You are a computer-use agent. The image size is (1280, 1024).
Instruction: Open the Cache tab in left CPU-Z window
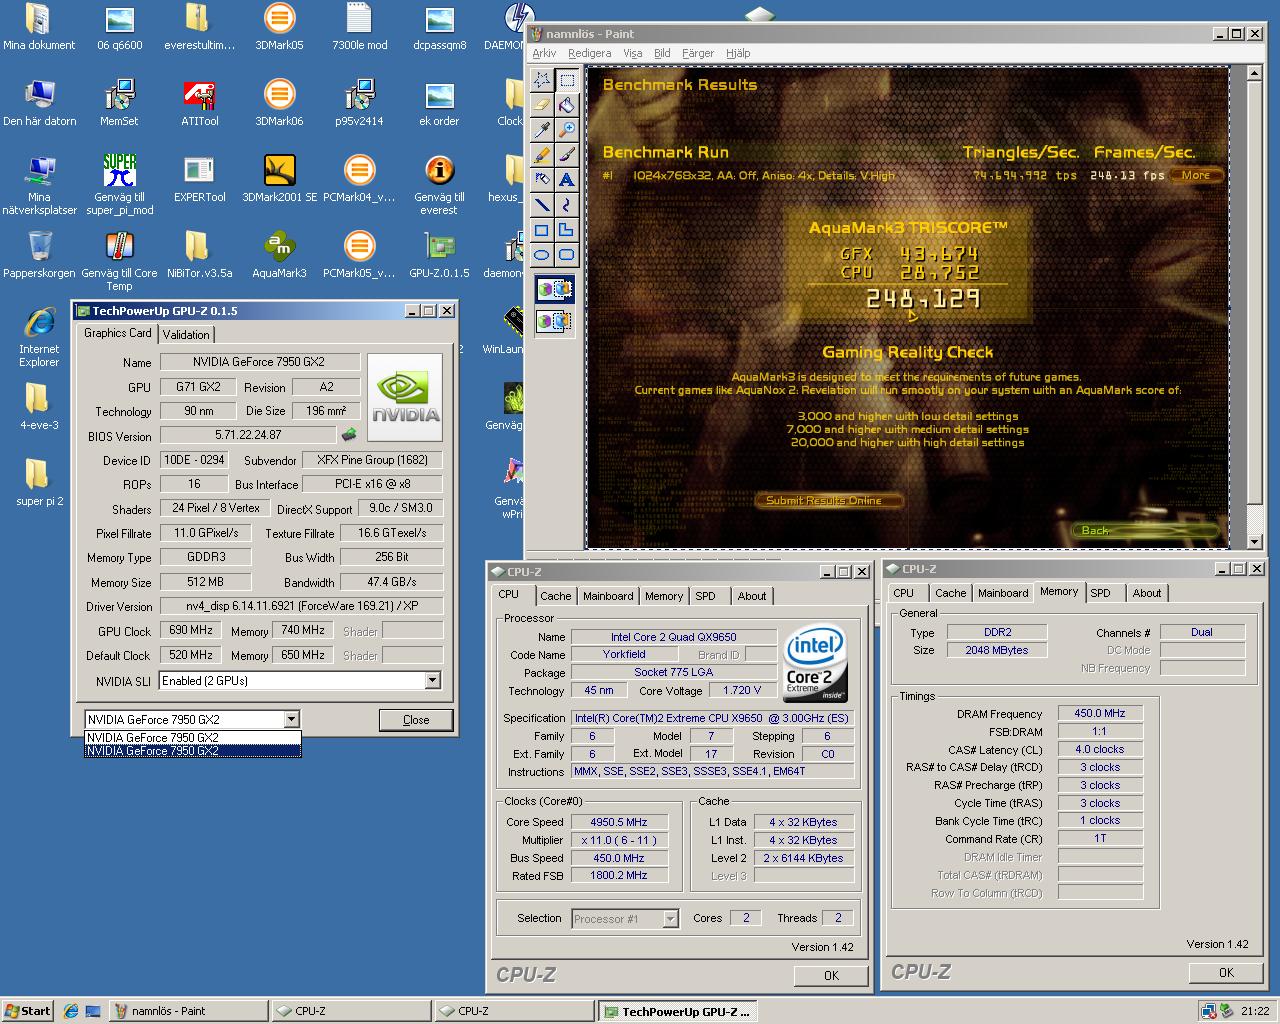pos(555,596)
